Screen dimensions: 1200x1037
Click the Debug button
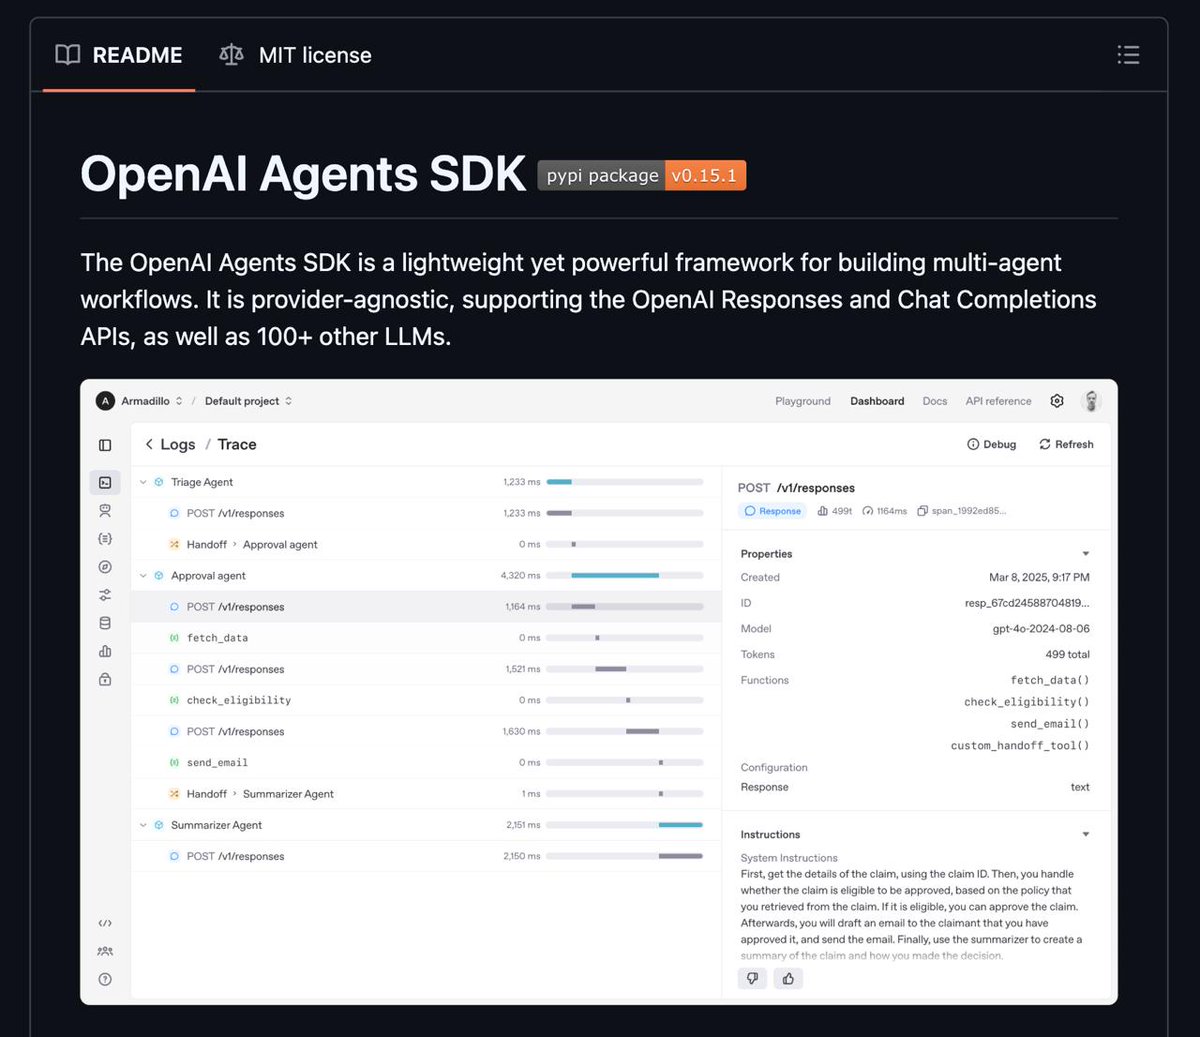click(991, 445)
